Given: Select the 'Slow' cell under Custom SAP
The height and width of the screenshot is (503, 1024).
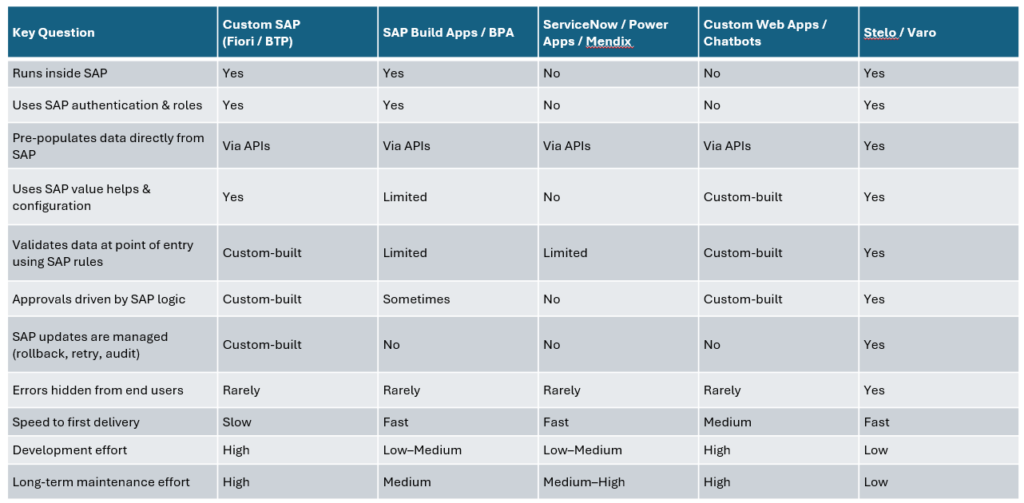Looking at the screenshot, I should (236, 422).
